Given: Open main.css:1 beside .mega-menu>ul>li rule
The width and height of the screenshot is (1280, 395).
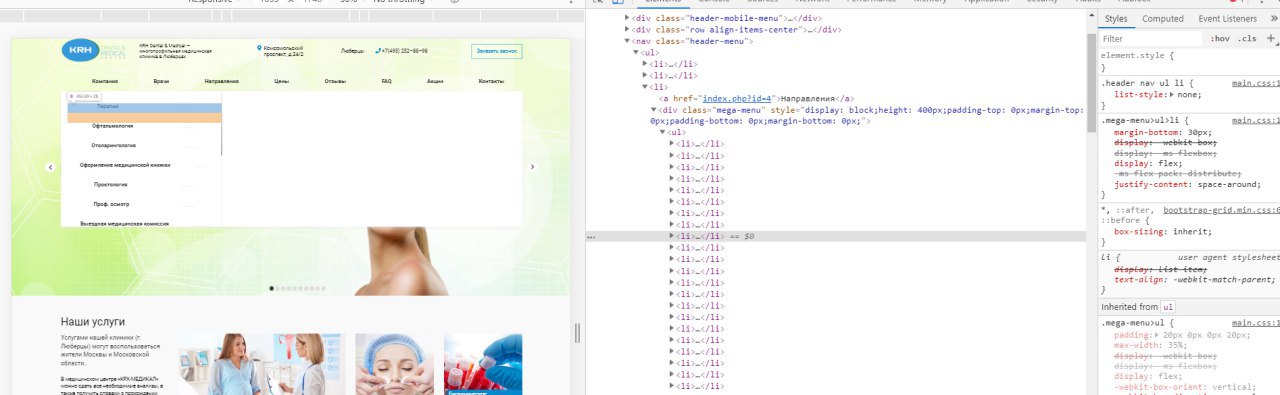Looking at the screenshot, I should (x=1255, y=121).
